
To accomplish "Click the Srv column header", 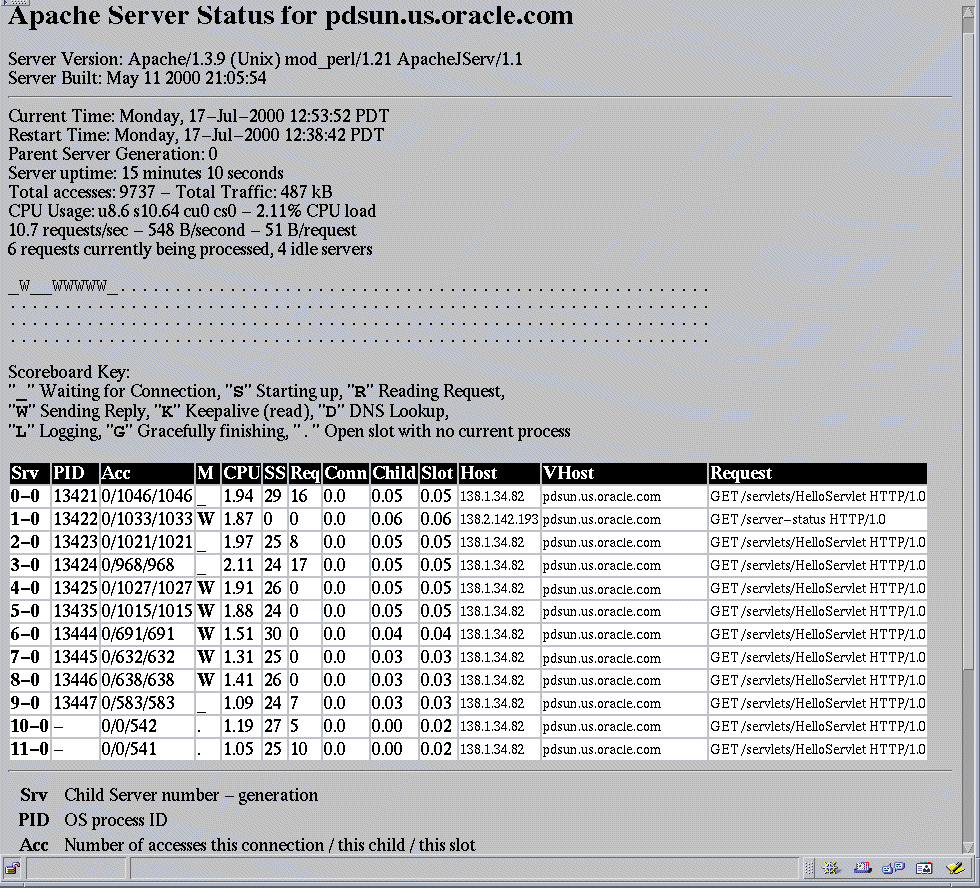I will [26, 473].
